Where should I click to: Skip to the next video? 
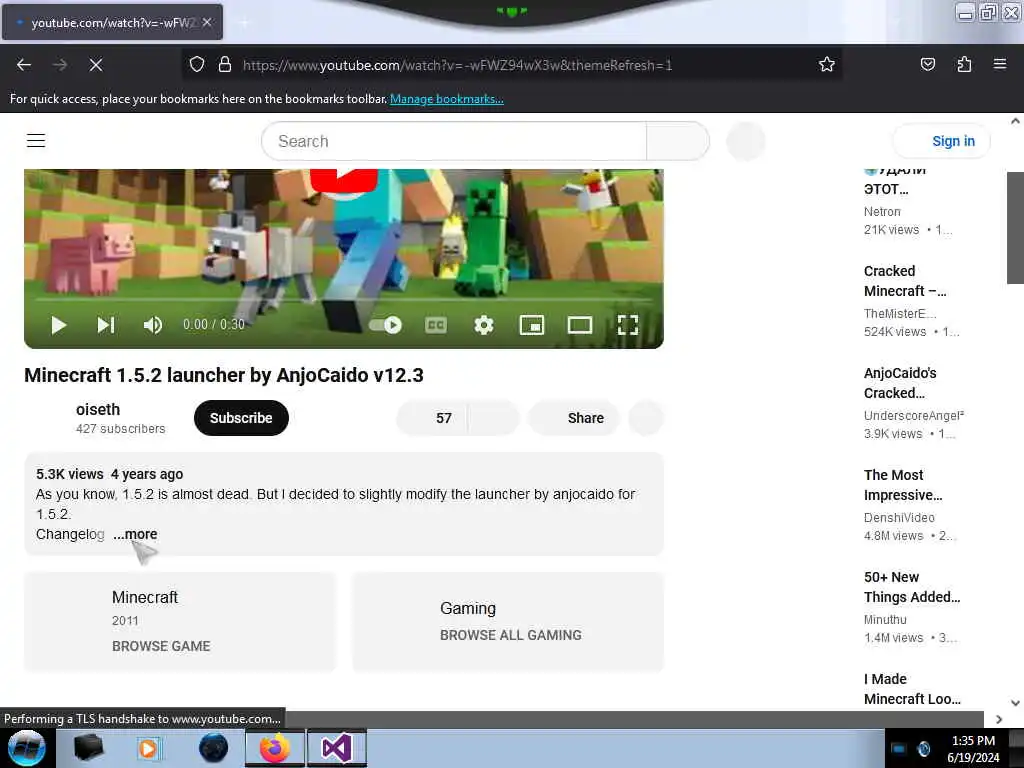click(106, 325)
